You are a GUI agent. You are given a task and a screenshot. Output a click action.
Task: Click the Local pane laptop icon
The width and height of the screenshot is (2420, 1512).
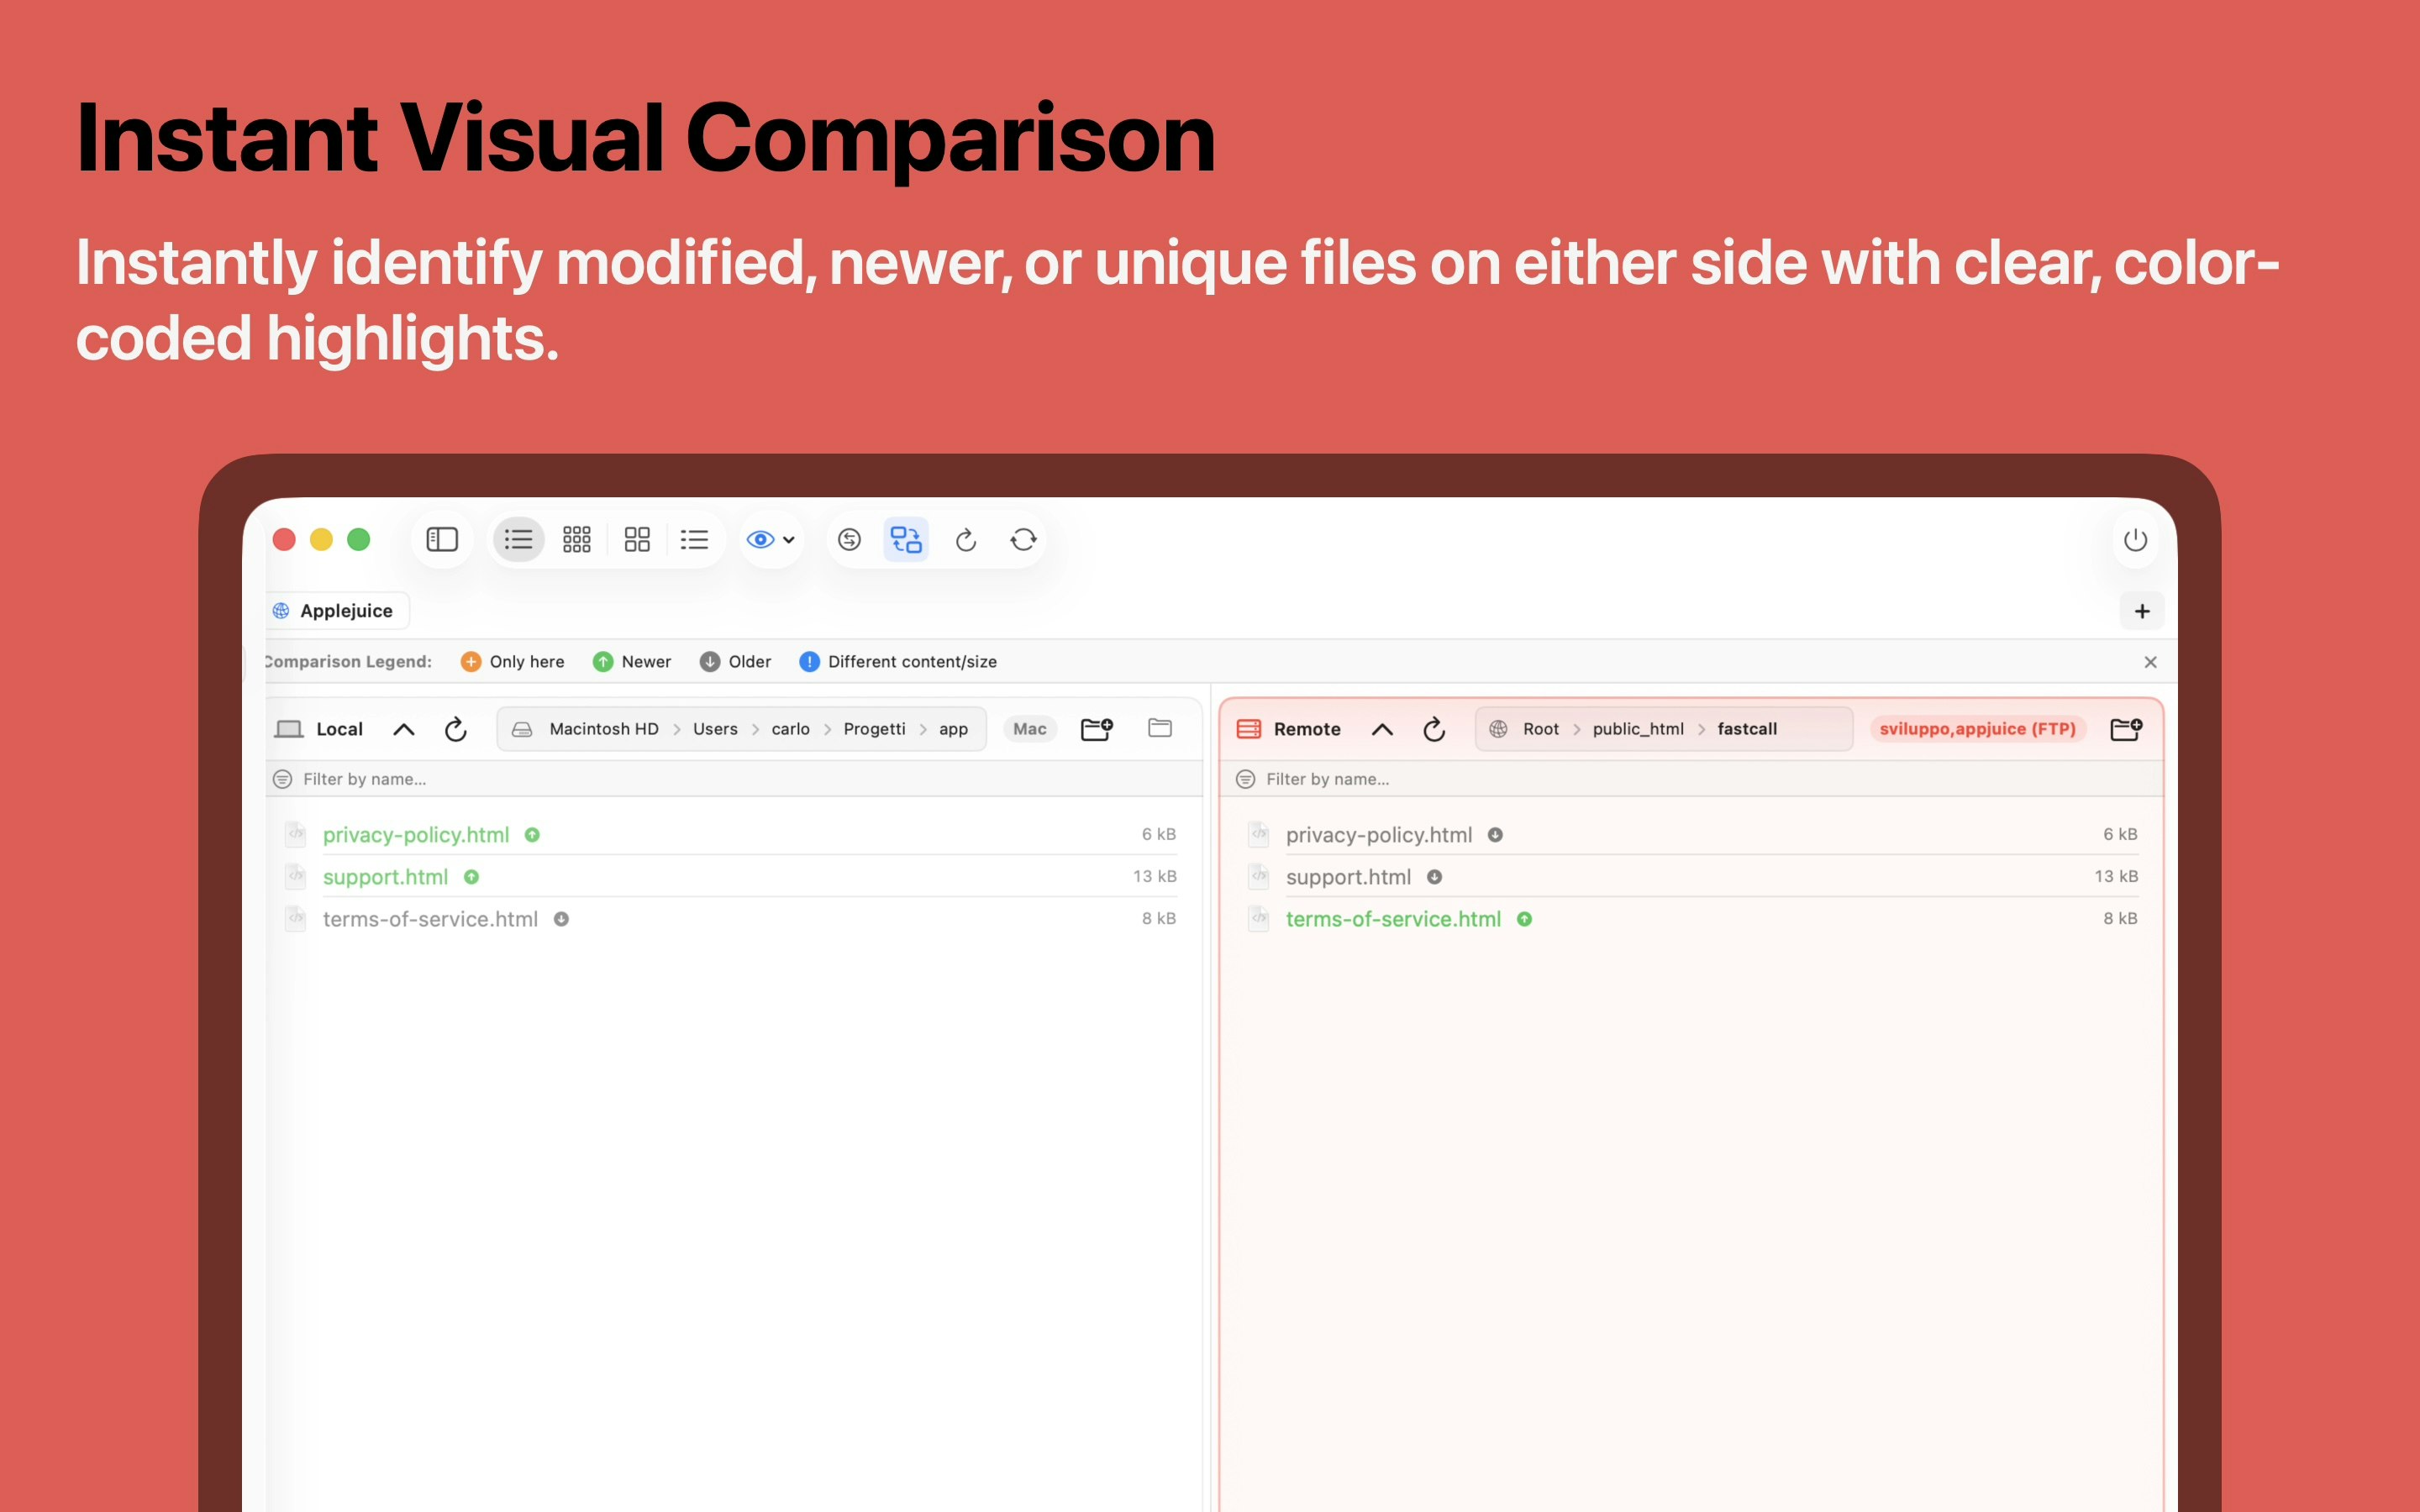tap(289, 729)
